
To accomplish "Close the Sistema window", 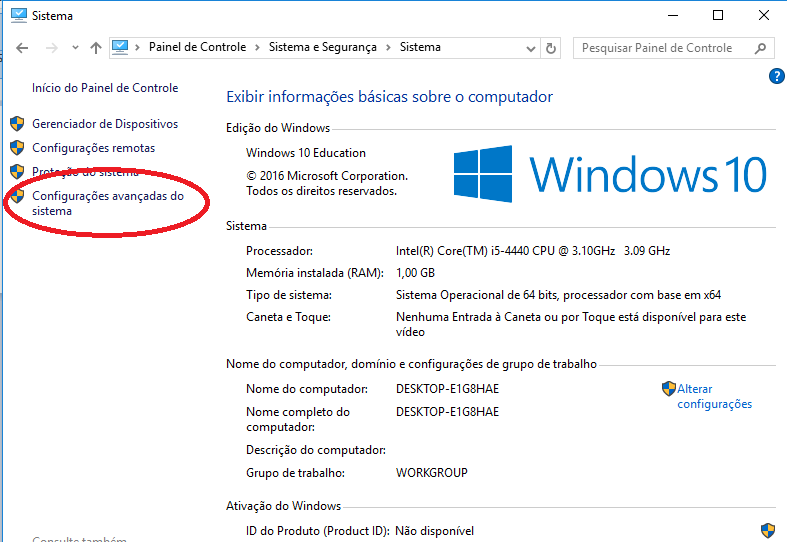I will [x=764, y=15].
